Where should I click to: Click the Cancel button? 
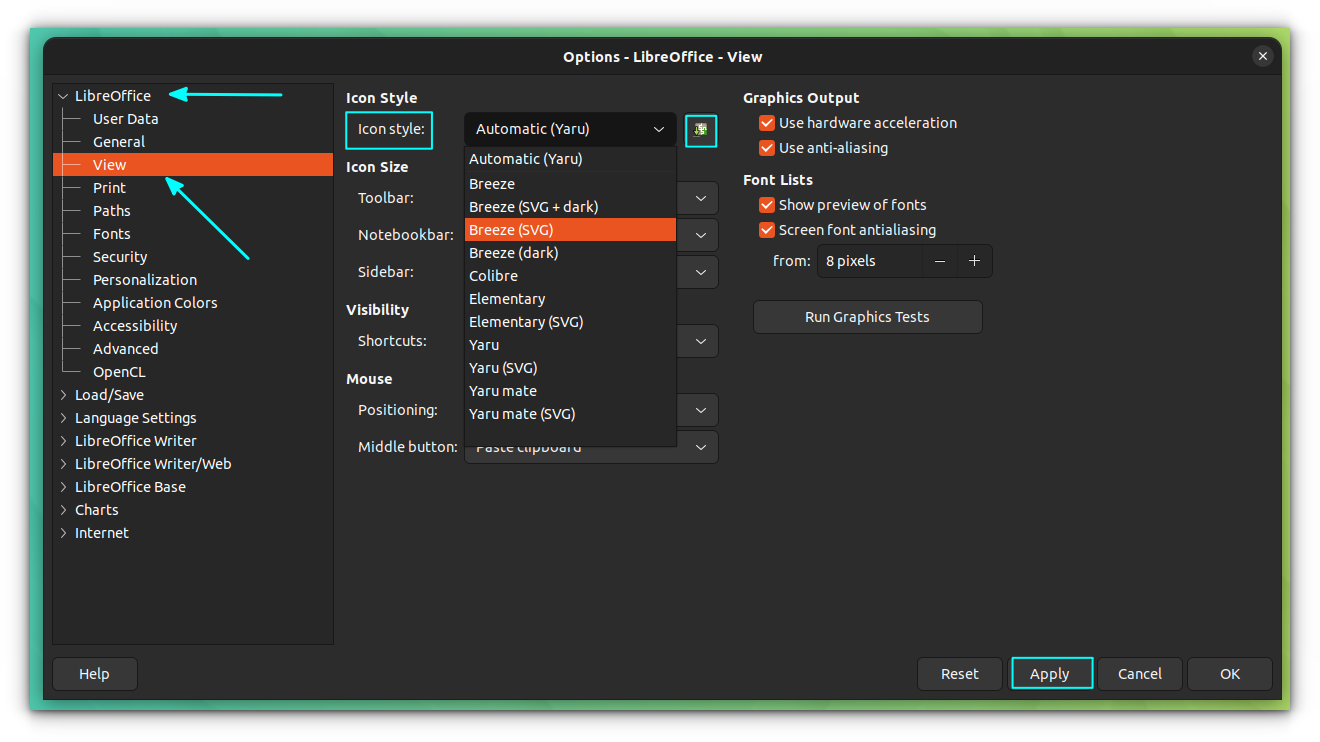(x=1140, y=674)
